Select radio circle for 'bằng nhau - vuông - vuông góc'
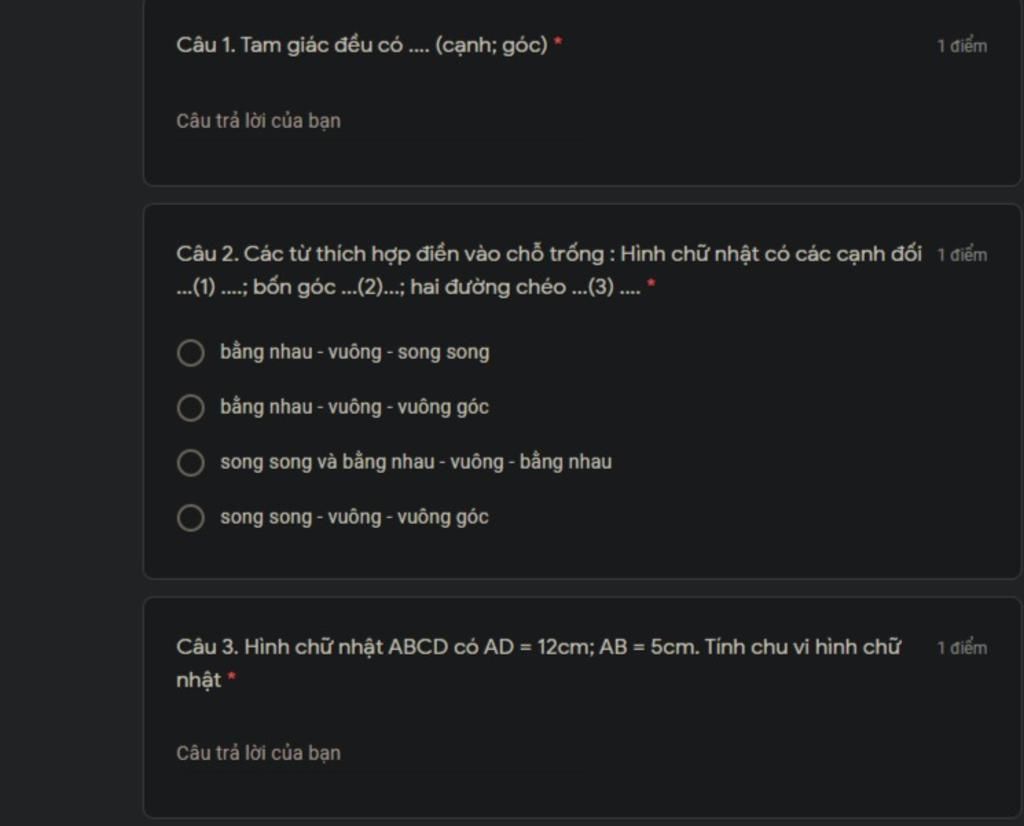 point(191,407)
